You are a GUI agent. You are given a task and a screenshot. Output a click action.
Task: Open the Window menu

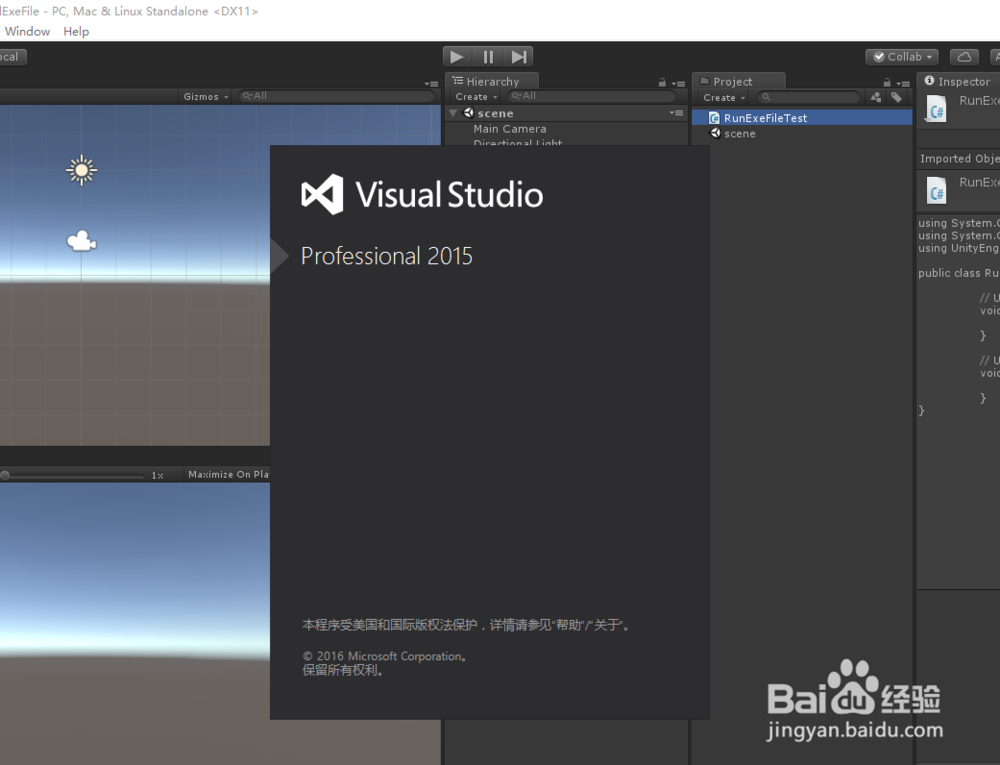tap(27, 31)
